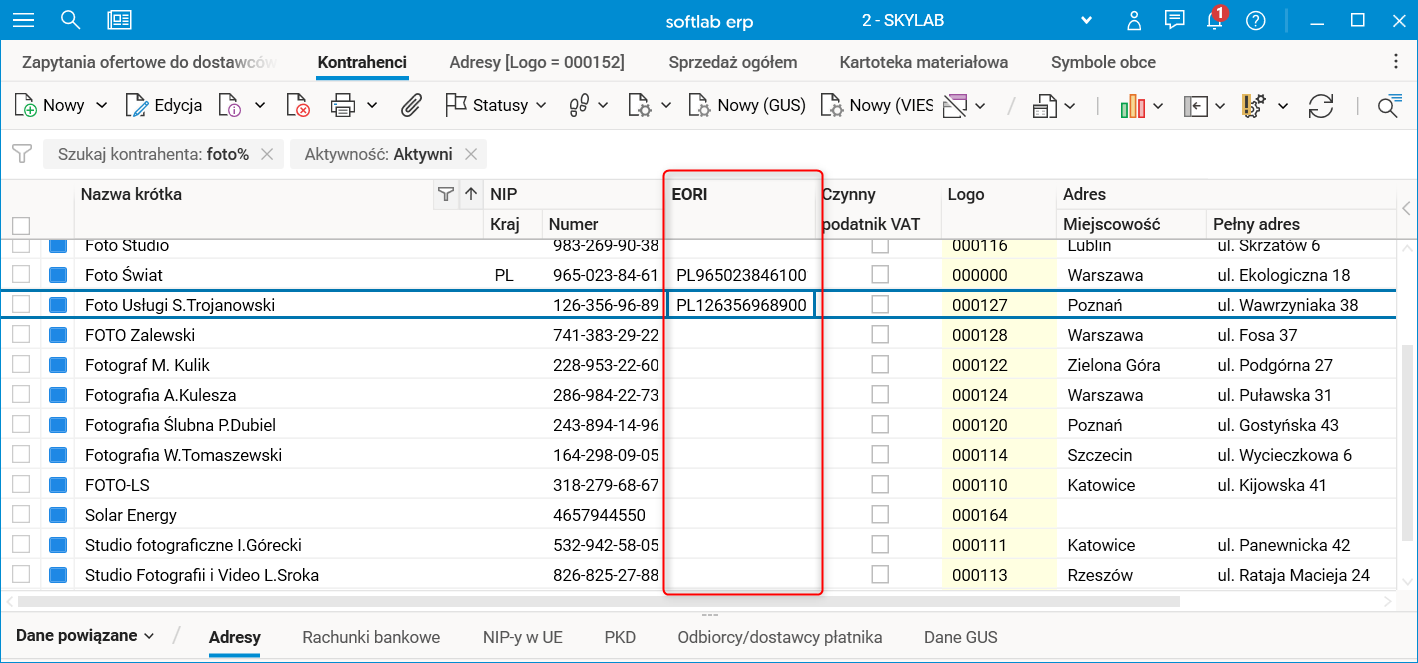Viewport: 1418px width, 663px height.
Task: Remove the Aktywność Aktywni filter chip
Action: click(x=470, y=154)
